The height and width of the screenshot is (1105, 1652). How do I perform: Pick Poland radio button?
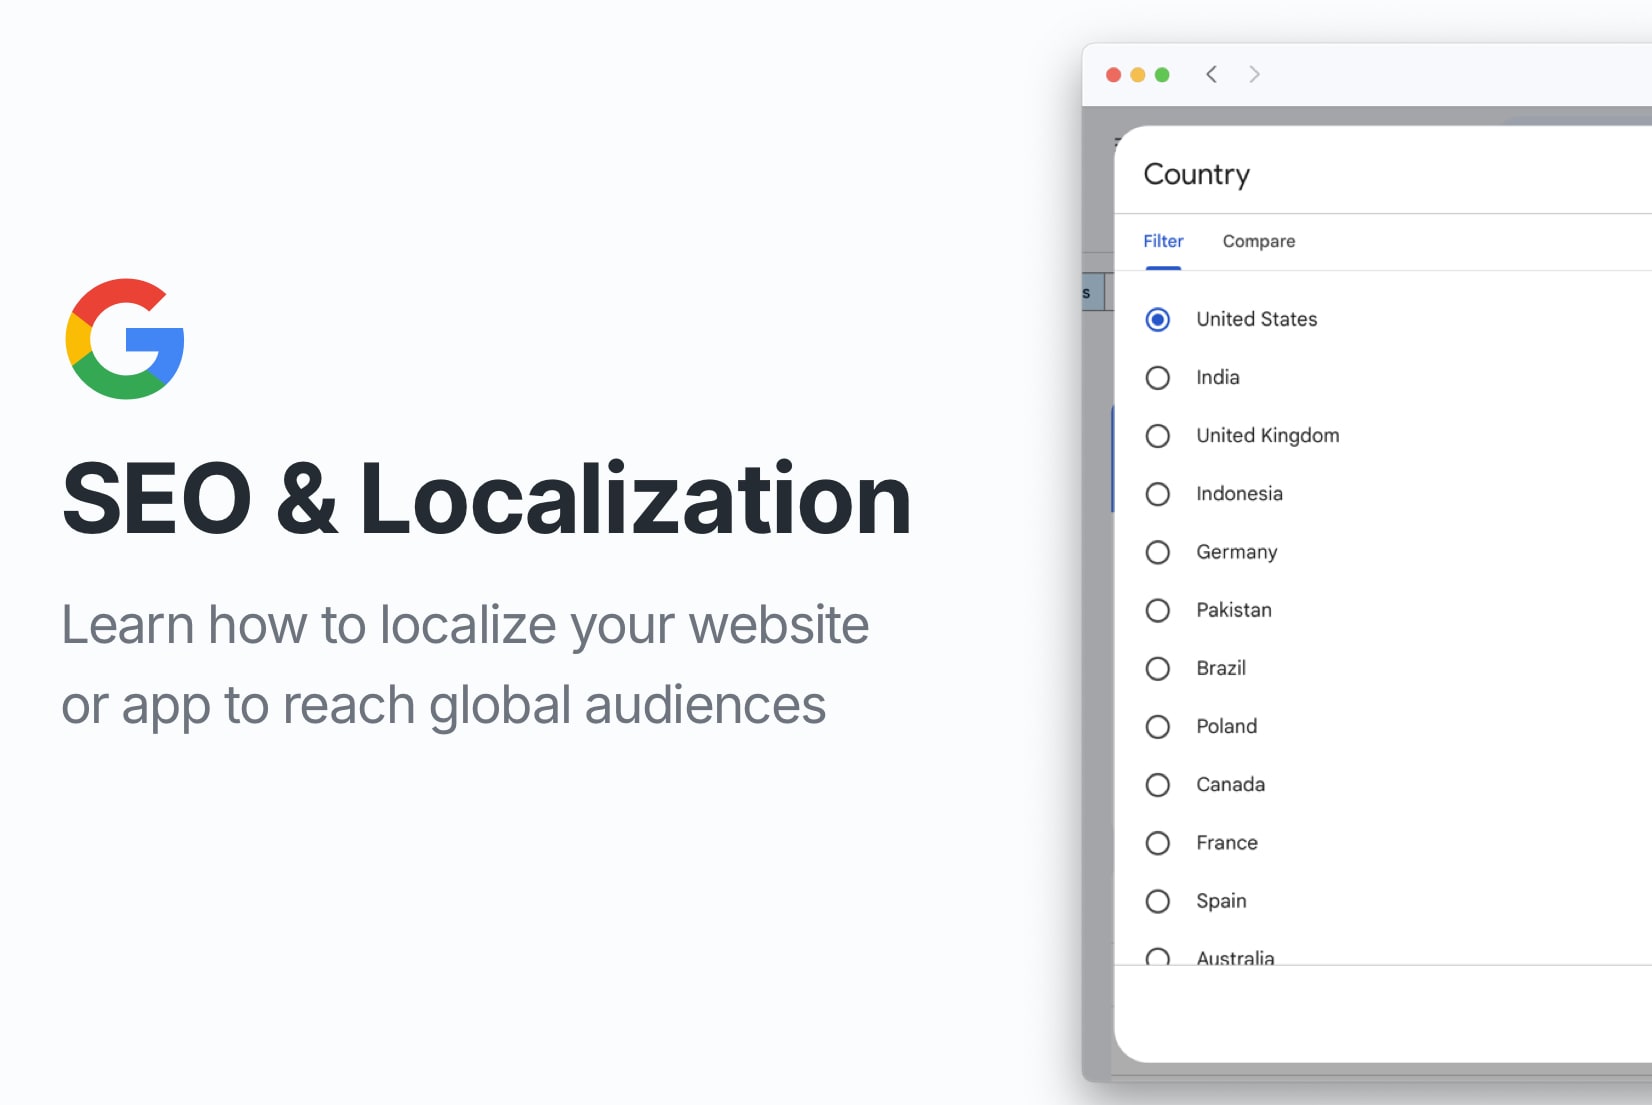1157,727
